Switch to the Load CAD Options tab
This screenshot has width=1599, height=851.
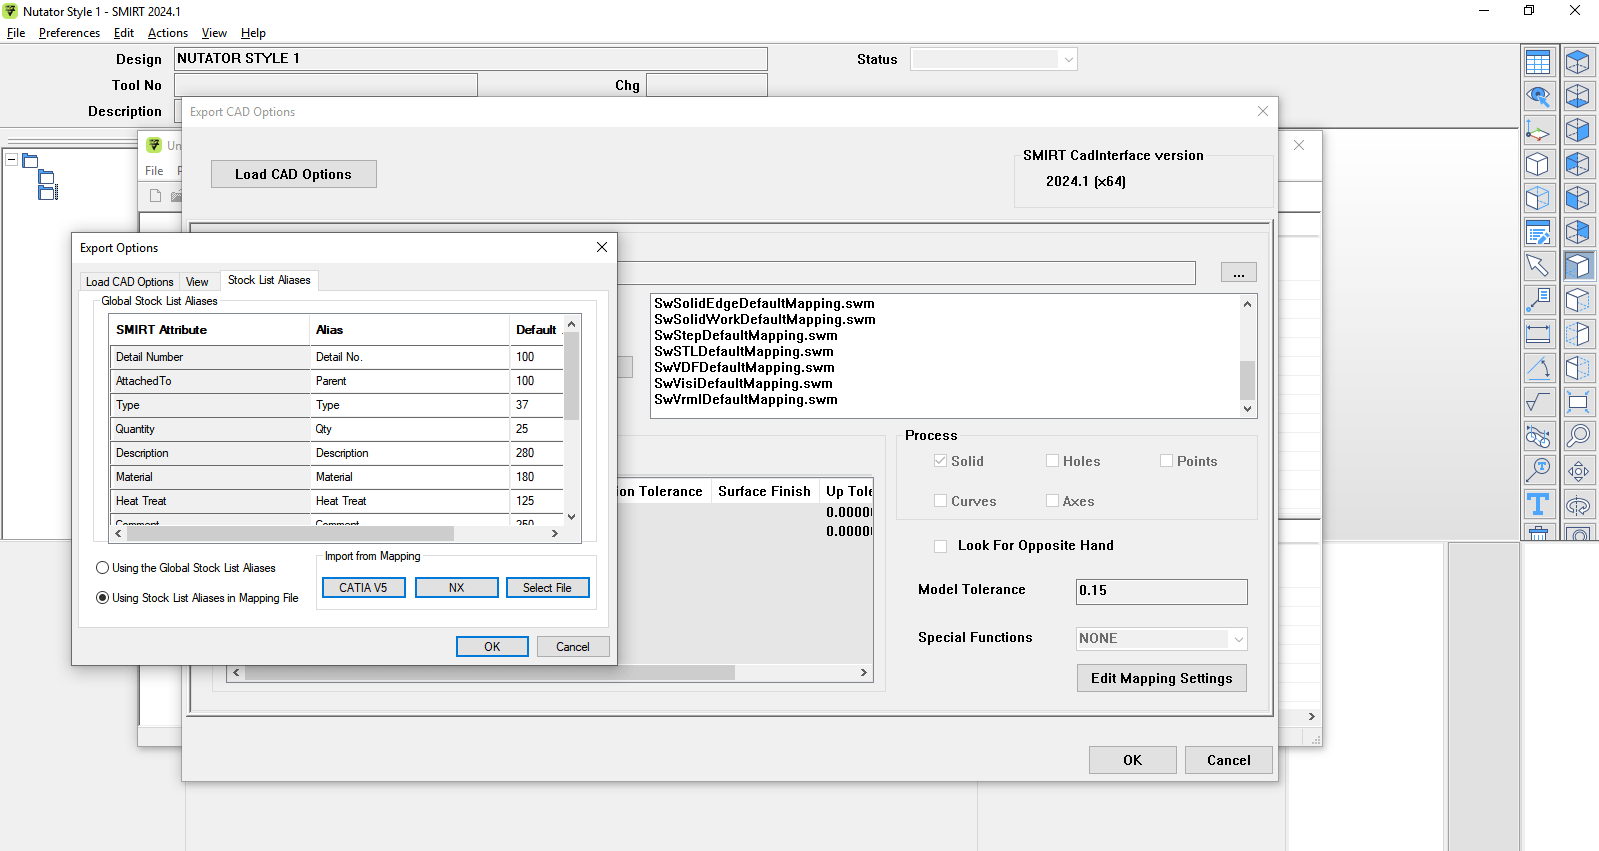tap(129, 282)
